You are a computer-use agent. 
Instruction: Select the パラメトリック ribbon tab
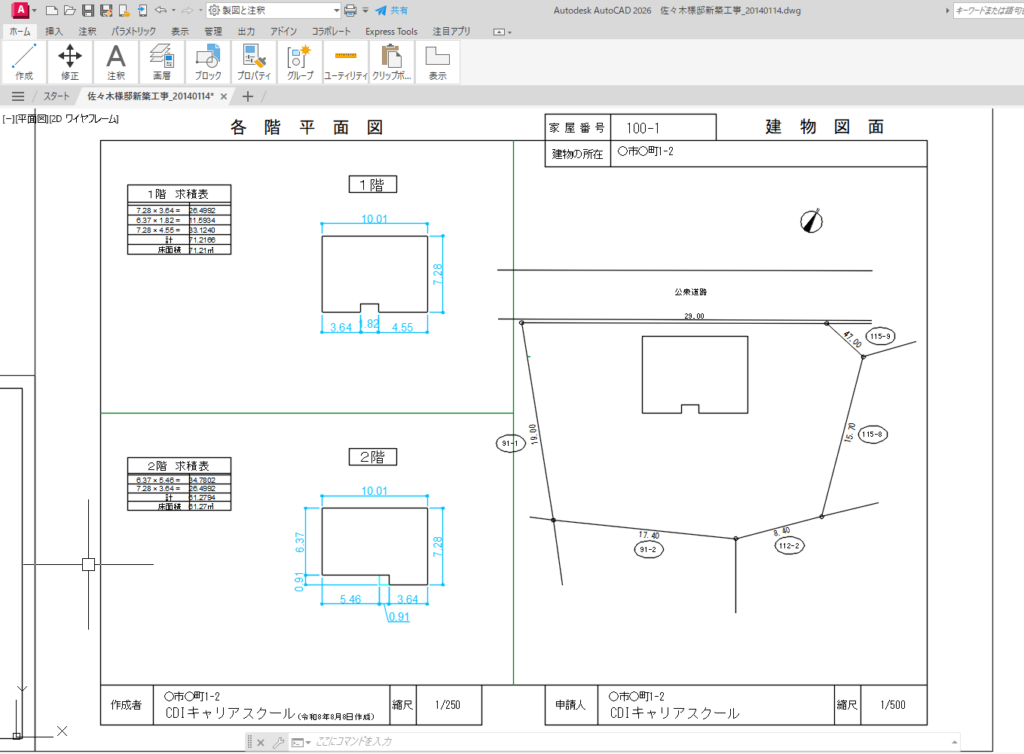click(133, 31)
